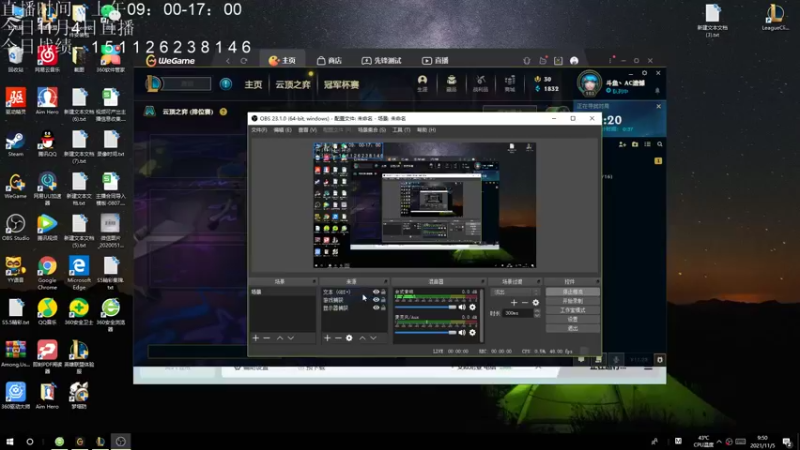Open the Tools (T) menu in OBS
The height and width of the screenshot is (450, 800).
401,130
